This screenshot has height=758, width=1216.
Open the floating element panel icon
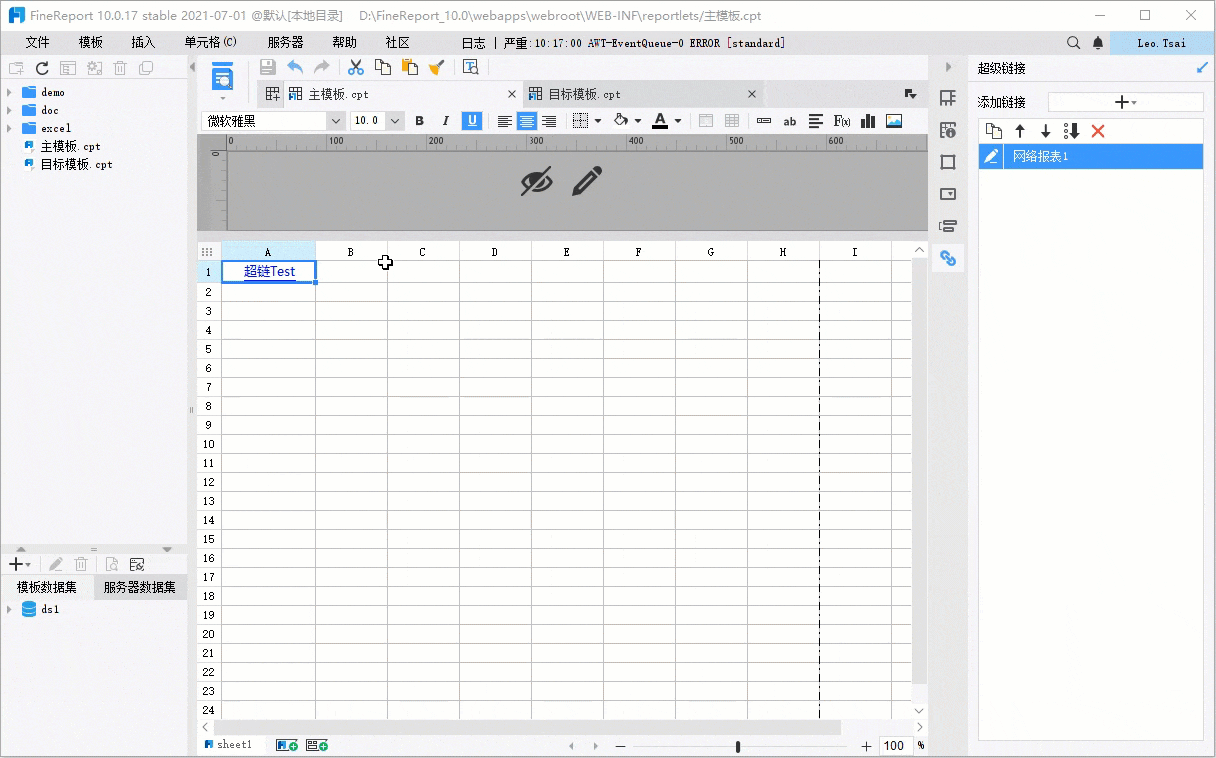click(948, 162)
